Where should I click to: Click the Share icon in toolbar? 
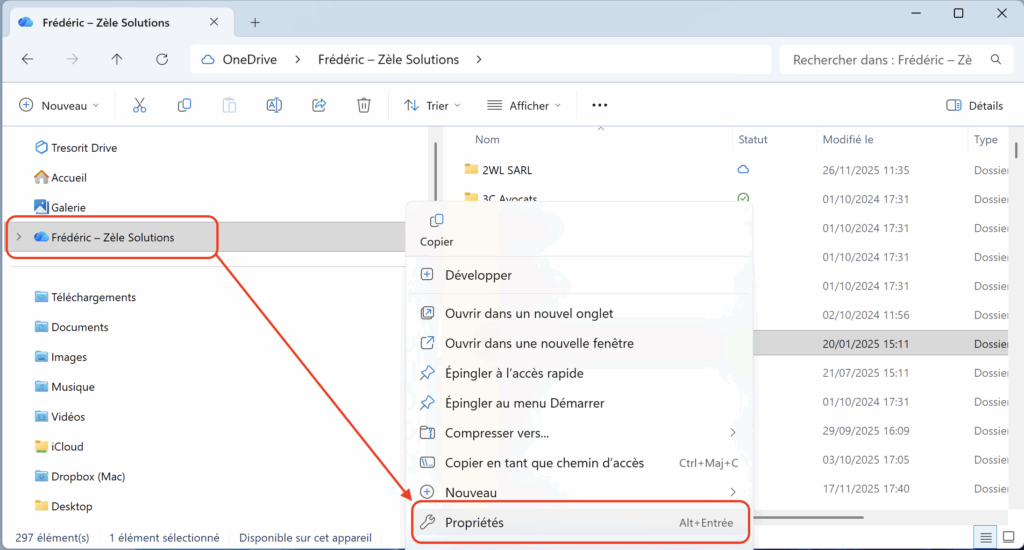pyautogui.click(x=319, y=105)
